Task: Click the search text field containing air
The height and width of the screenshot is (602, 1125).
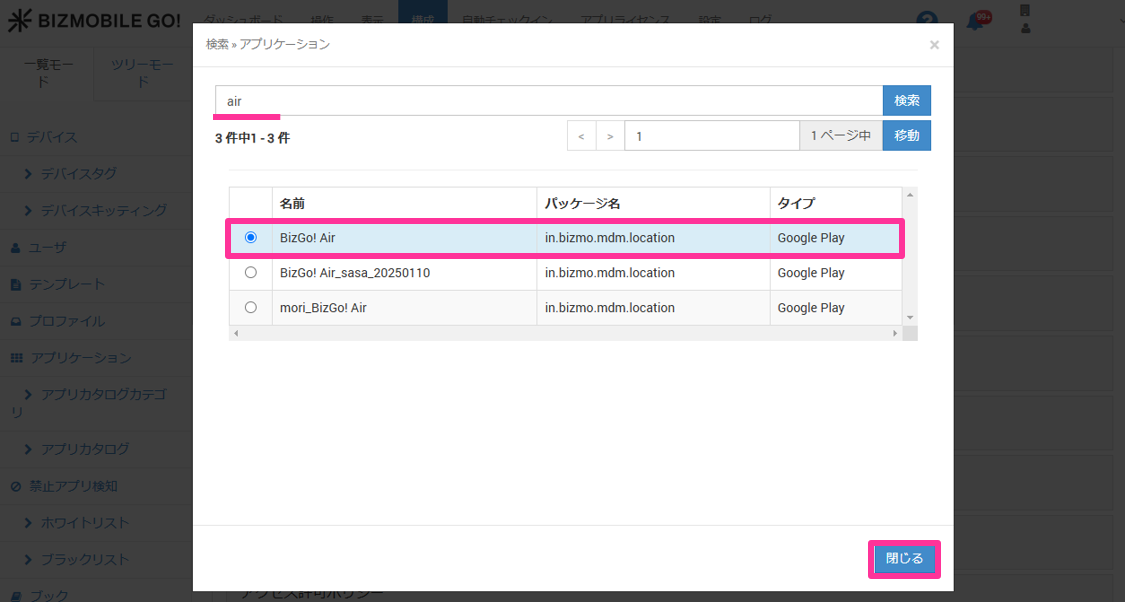Action: [x=548, y=101]
